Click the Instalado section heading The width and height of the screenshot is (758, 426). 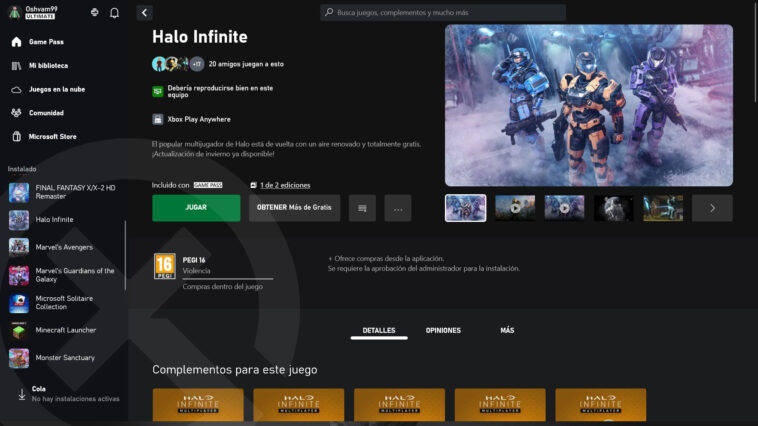(22, 169)
